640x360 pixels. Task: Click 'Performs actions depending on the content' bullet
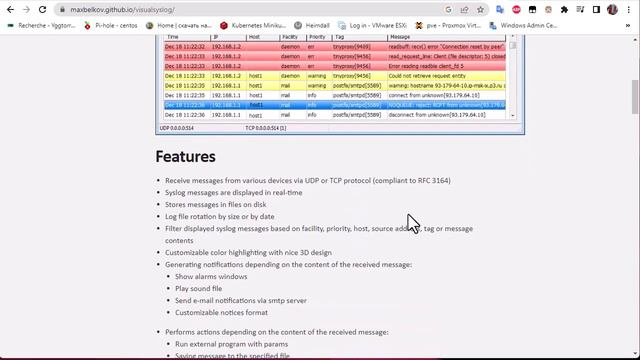click(277, 332)
